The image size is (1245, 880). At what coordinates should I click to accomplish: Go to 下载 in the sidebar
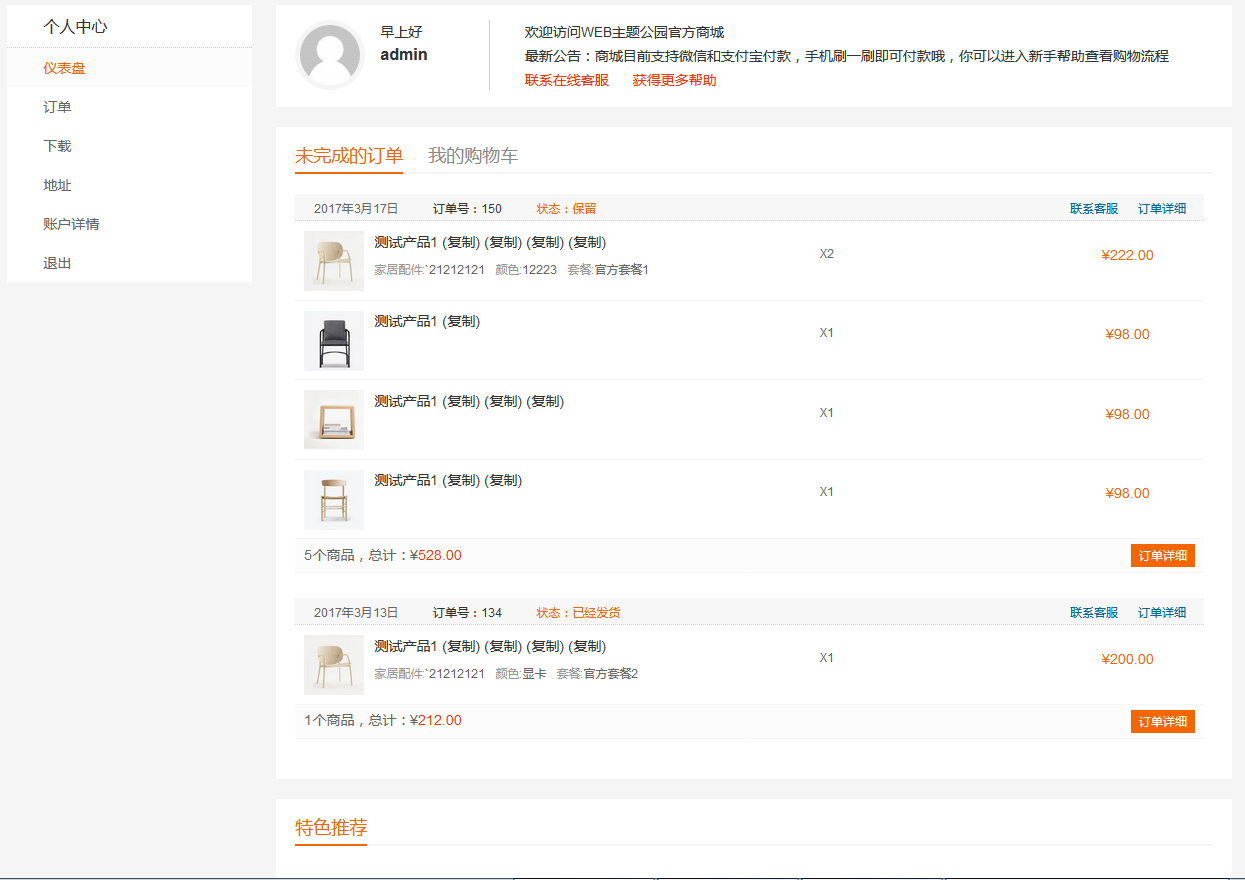click(57, 146)
